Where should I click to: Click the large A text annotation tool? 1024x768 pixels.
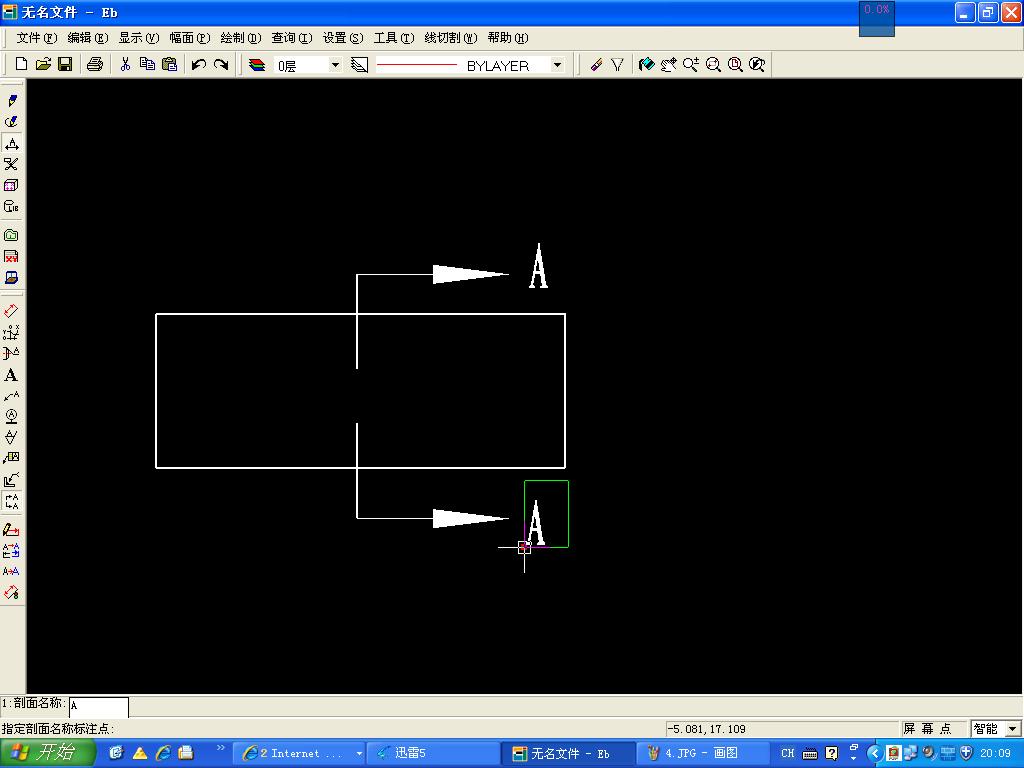tap(11, 375)
